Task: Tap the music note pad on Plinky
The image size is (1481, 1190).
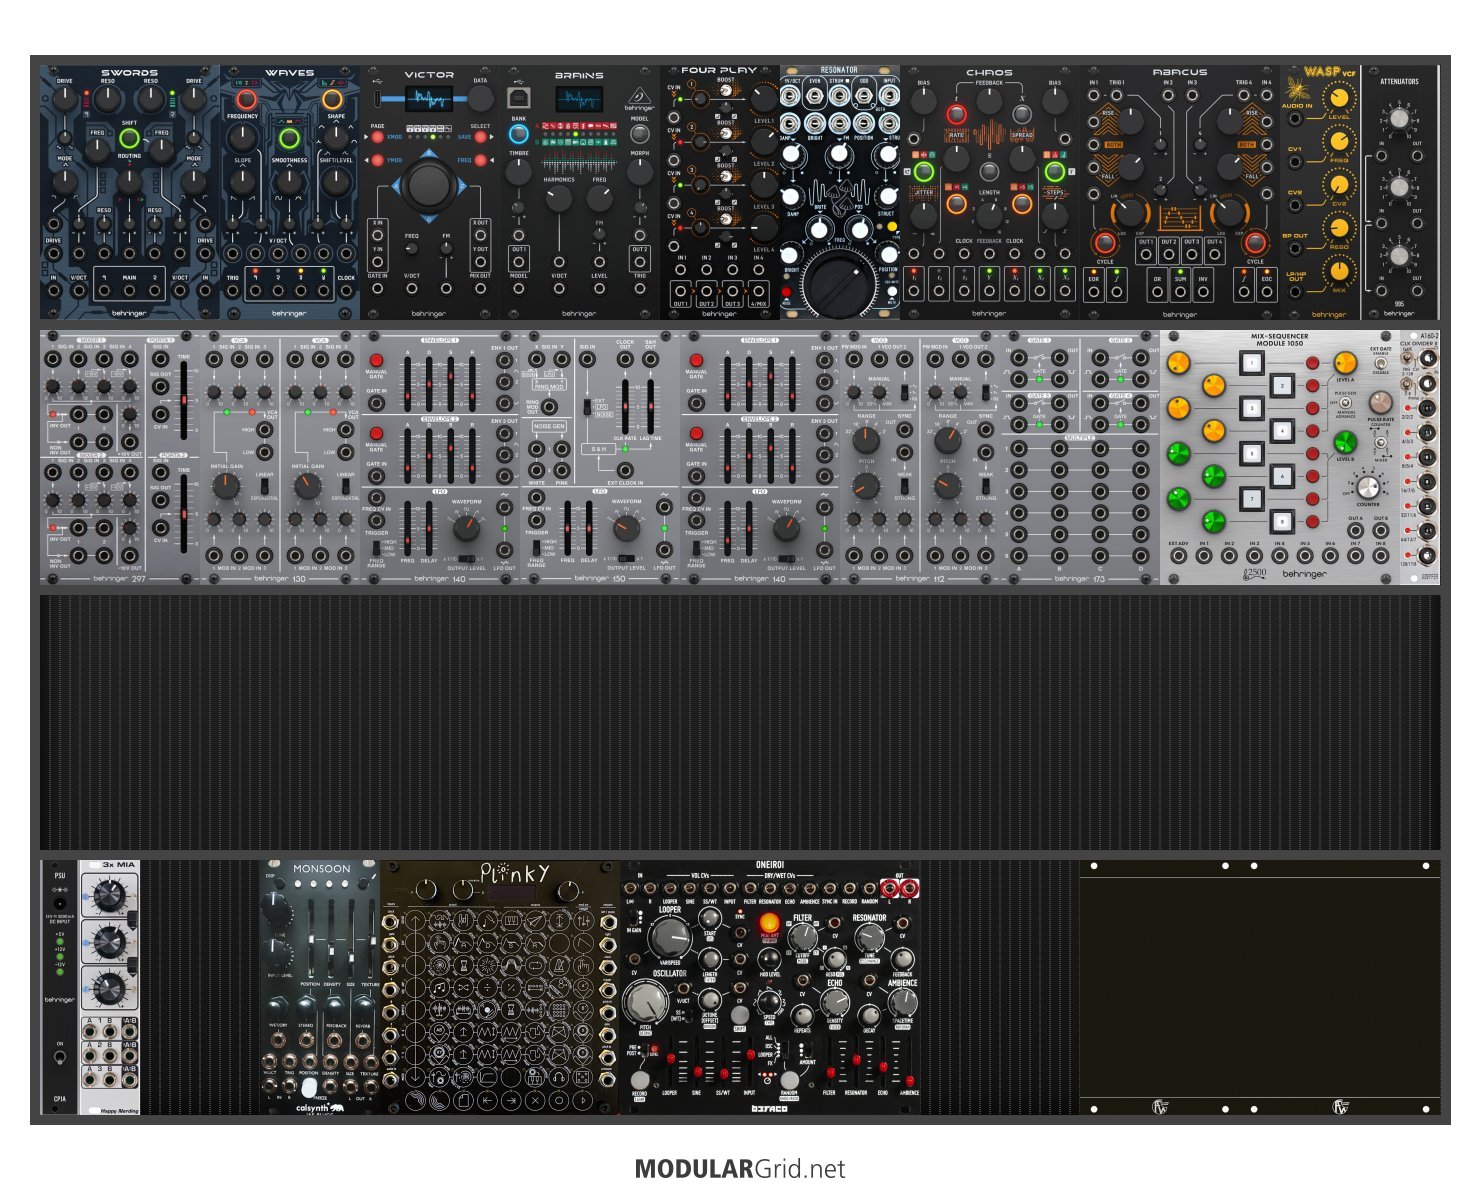Action: (440, 988)
